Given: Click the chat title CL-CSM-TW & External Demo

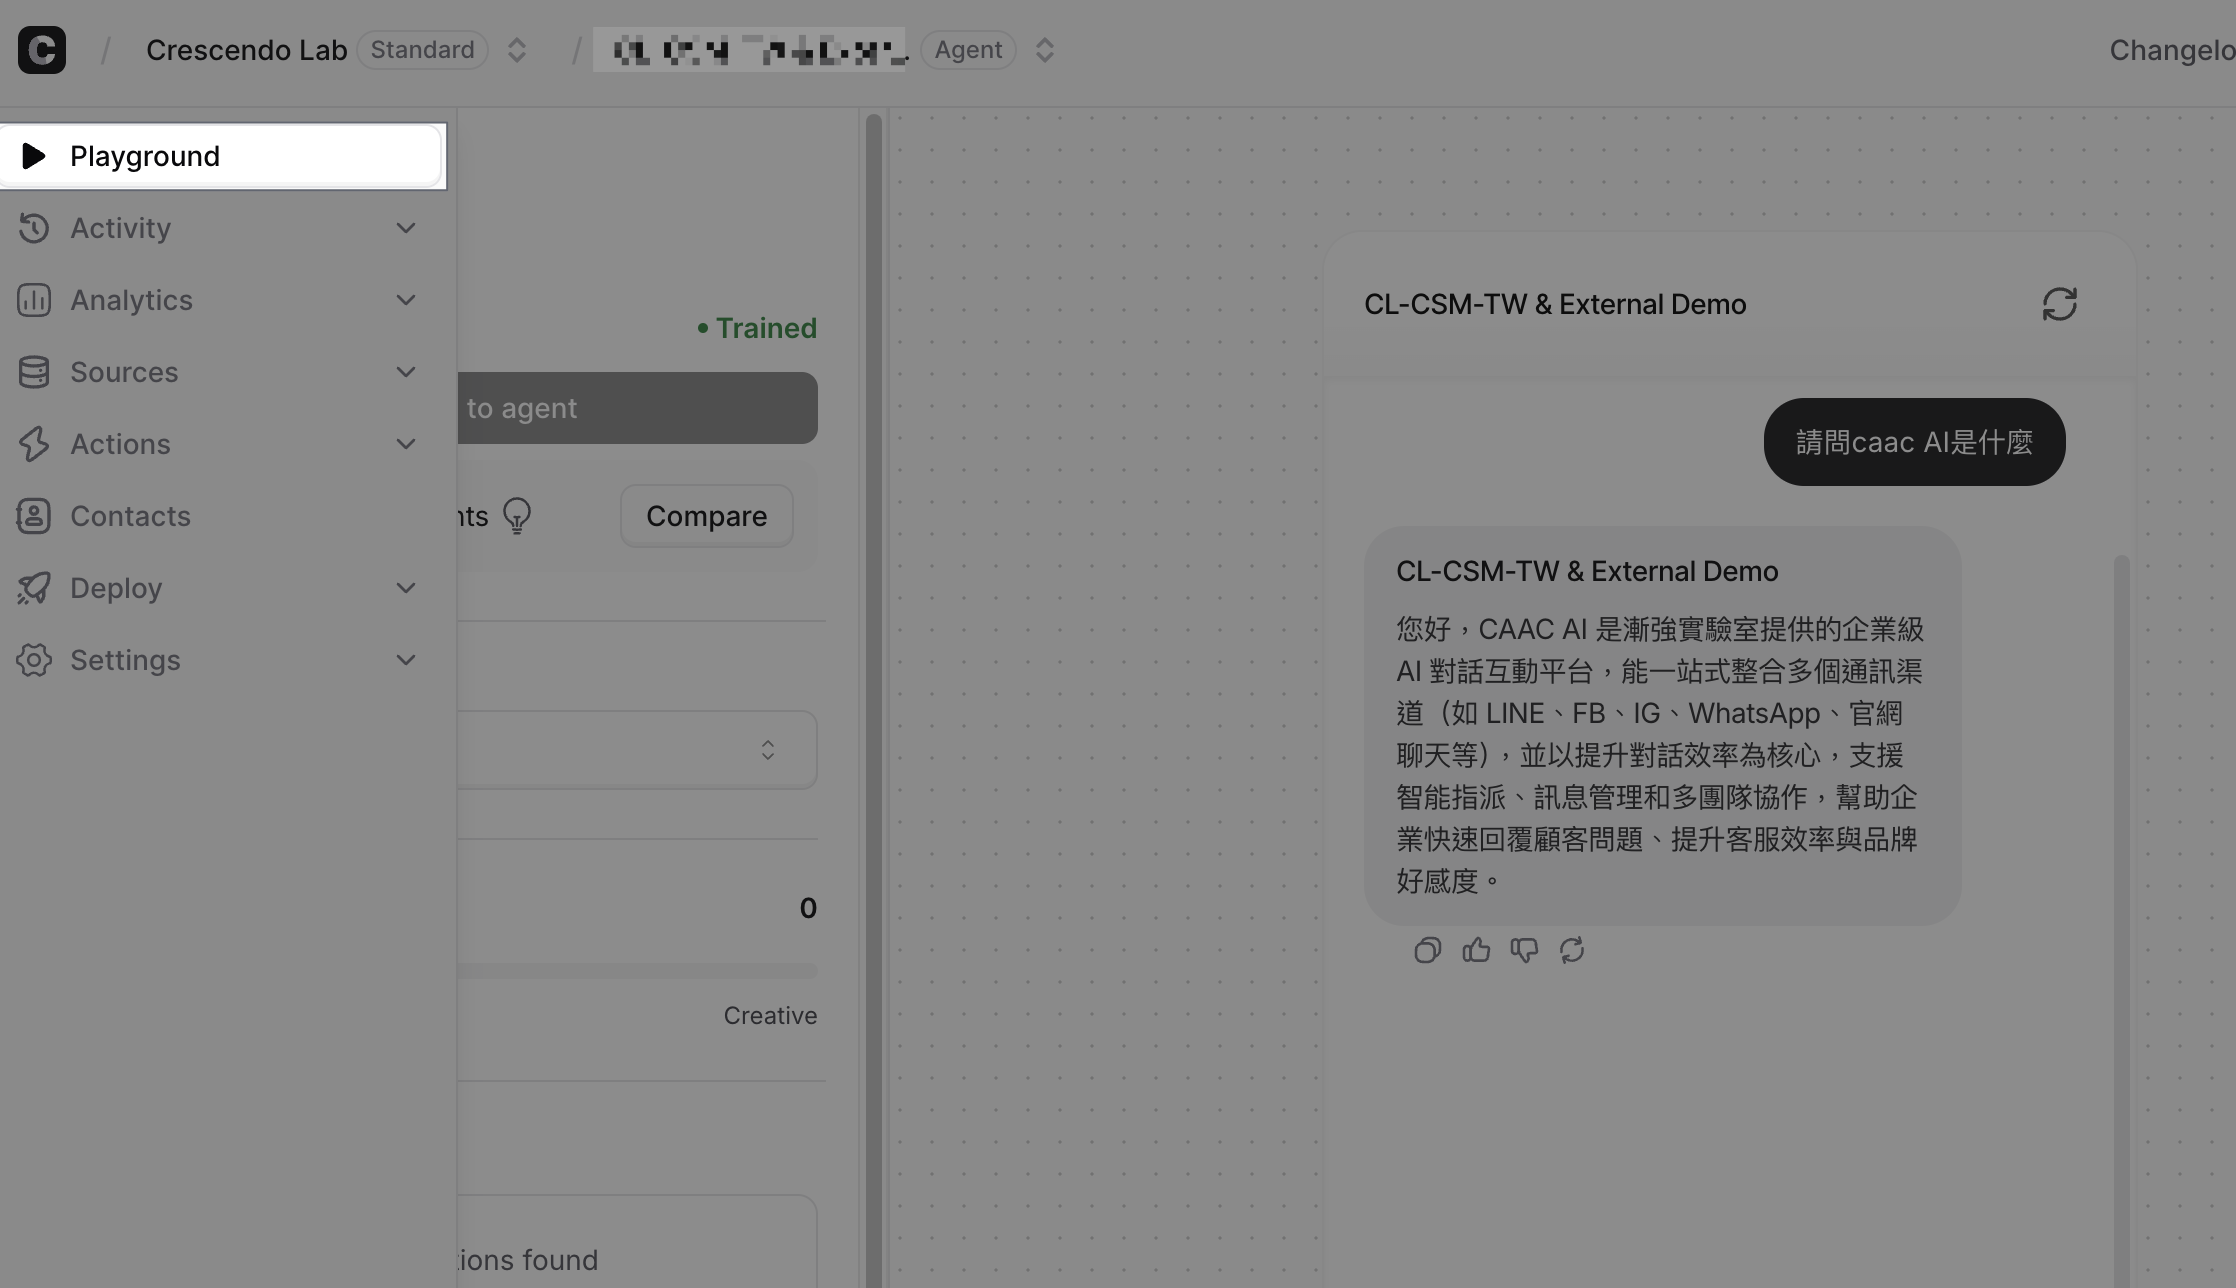Looking at the screenshot, I should [x=1555, y=304].
